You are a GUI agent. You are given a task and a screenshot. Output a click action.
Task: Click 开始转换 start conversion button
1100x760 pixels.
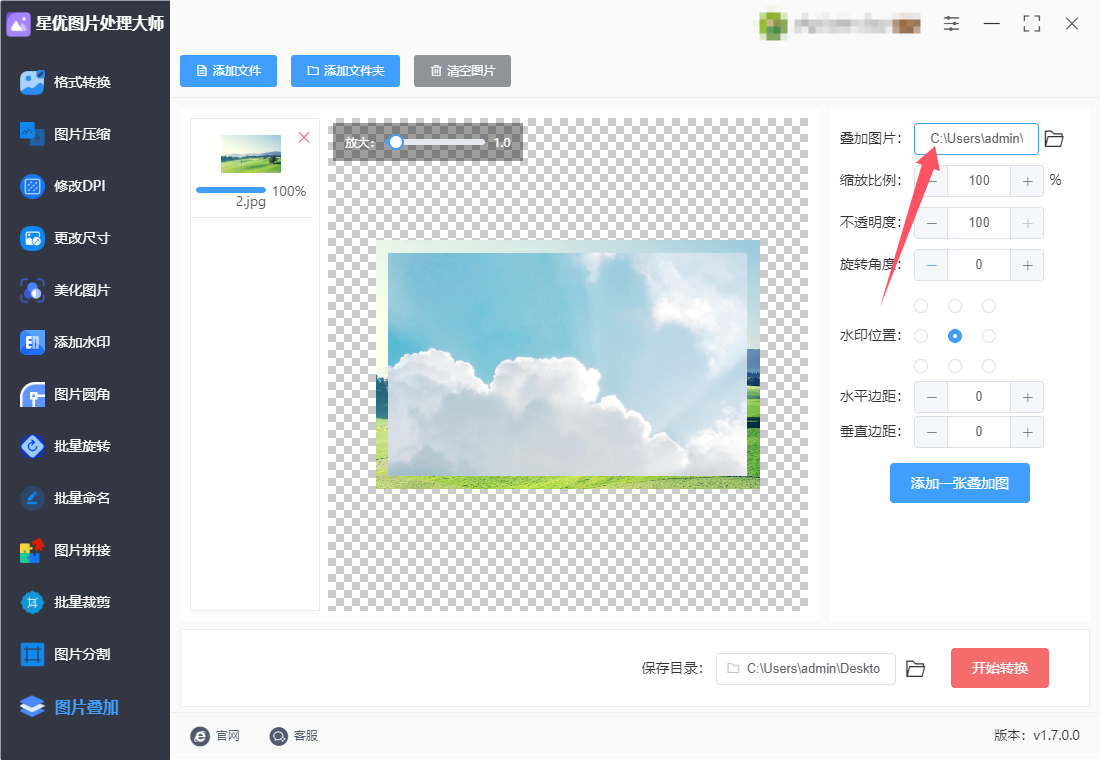coord(1000,668)
